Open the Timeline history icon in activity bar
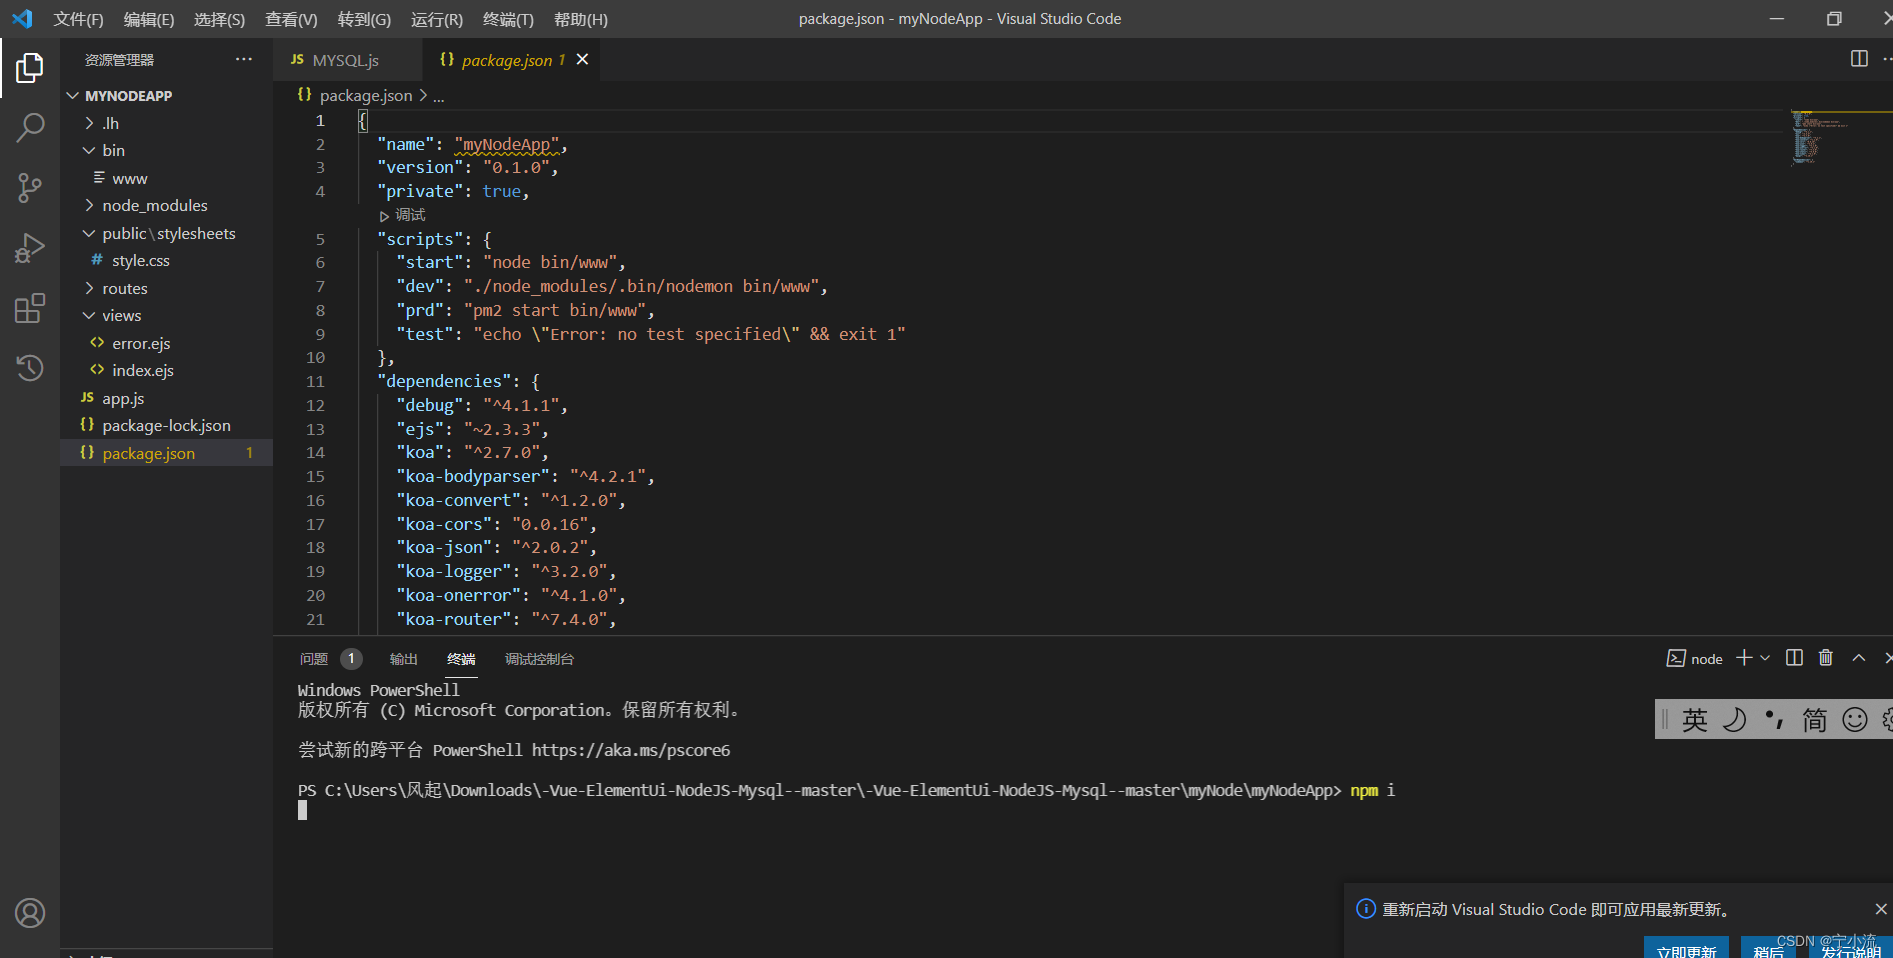Screen dimensions: 1893x958 click(x=30, y=367)
